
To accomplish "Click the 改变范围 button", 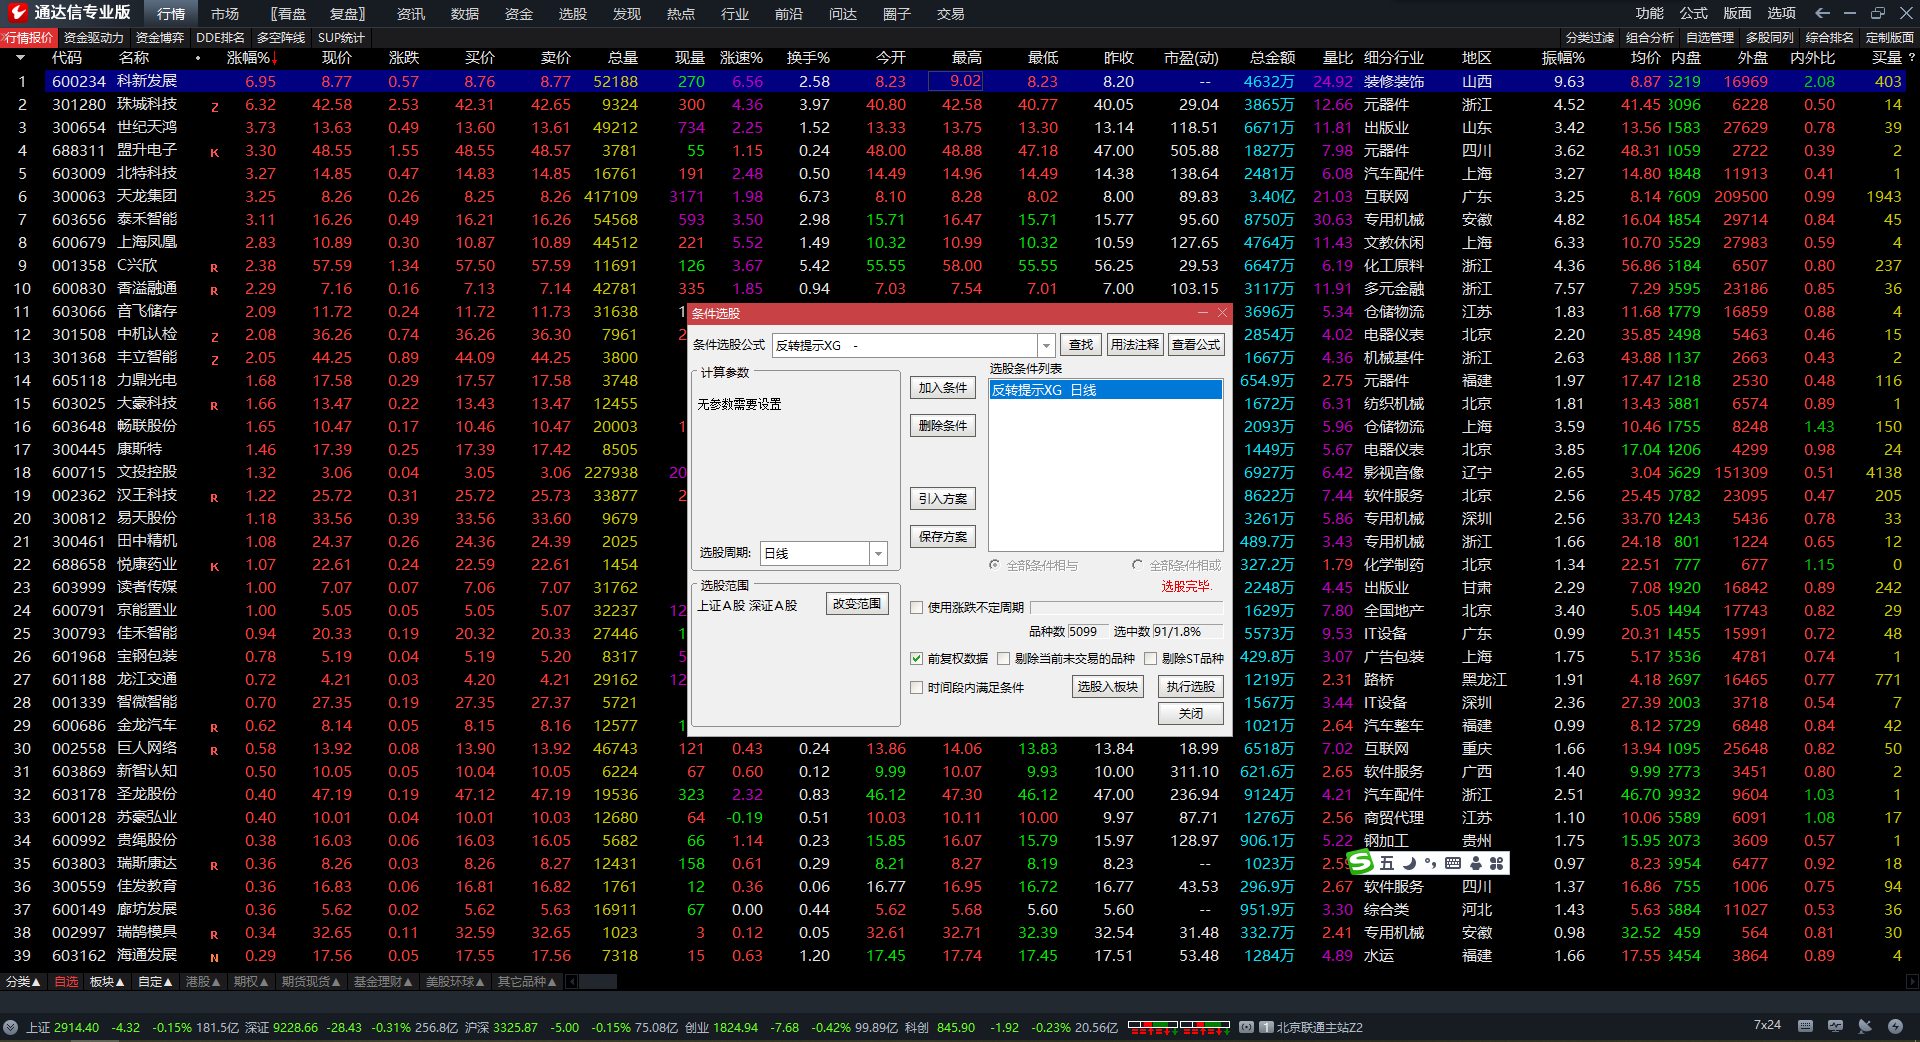I will 857,604.
